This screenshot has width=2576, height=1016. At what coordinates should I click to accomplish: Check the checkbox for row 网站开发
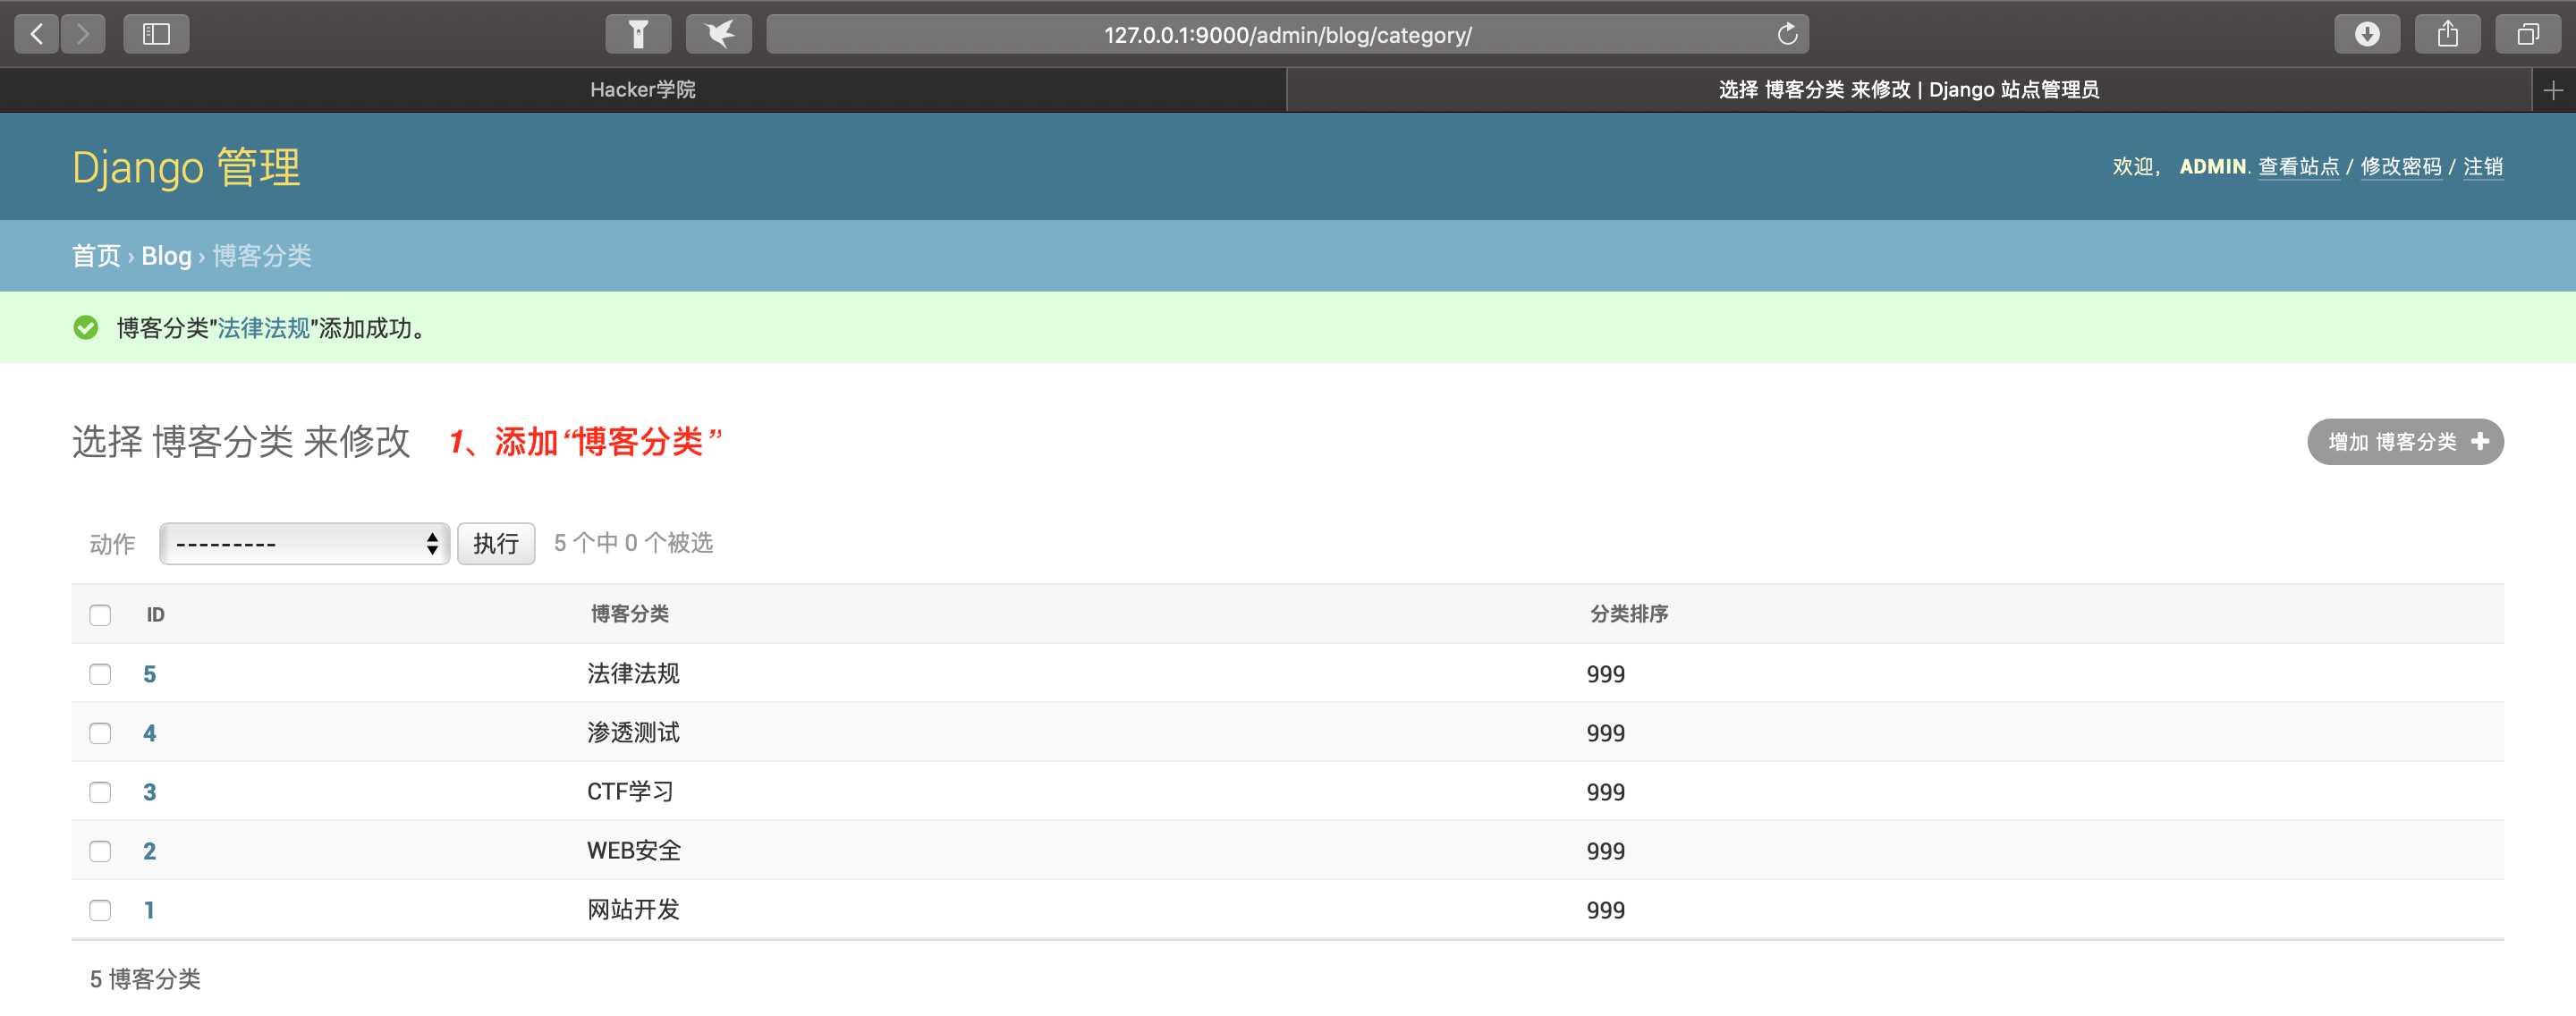coord(100,910)
